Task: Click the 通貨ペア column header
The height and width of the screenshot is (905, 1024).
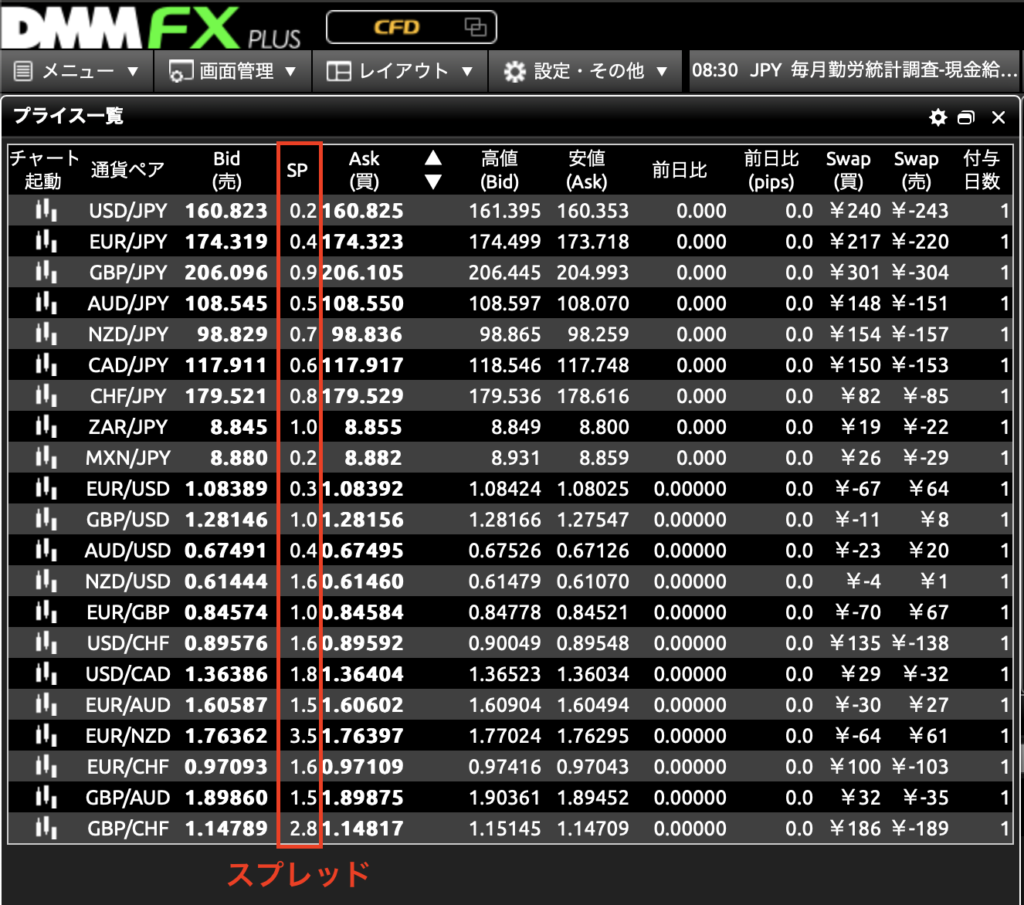Action: point(127,170)
